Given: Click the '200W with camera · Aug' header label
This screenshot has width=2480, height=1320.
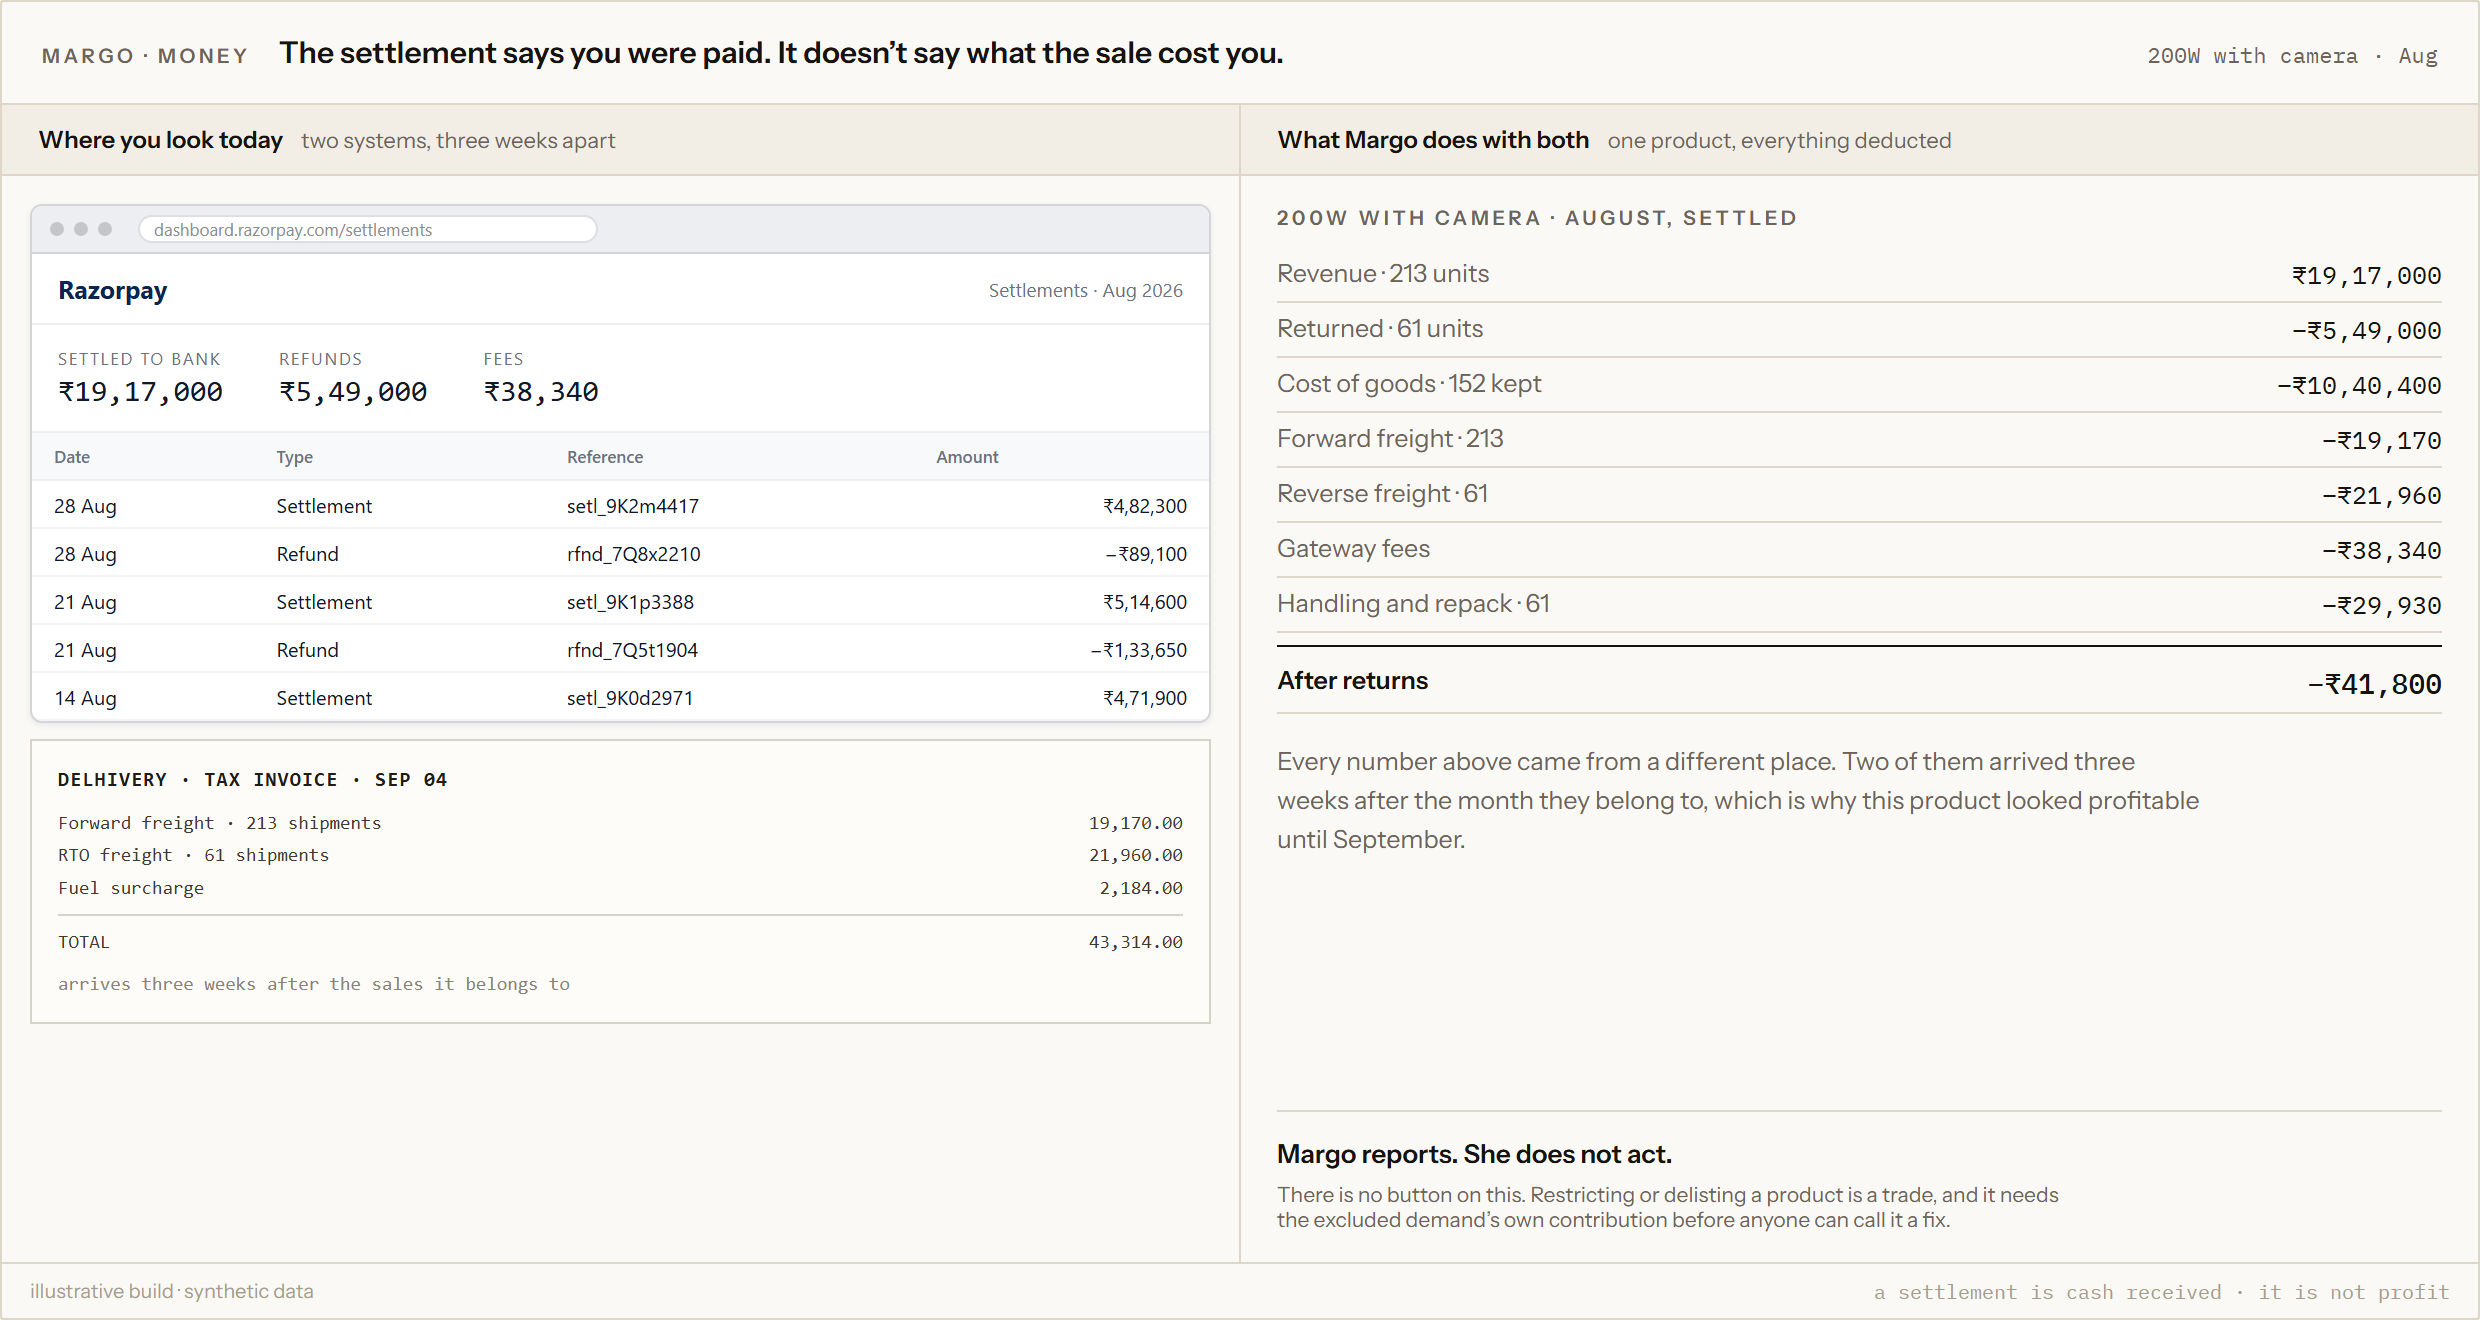Looking at the screenshot, I should pos(2292,56).
